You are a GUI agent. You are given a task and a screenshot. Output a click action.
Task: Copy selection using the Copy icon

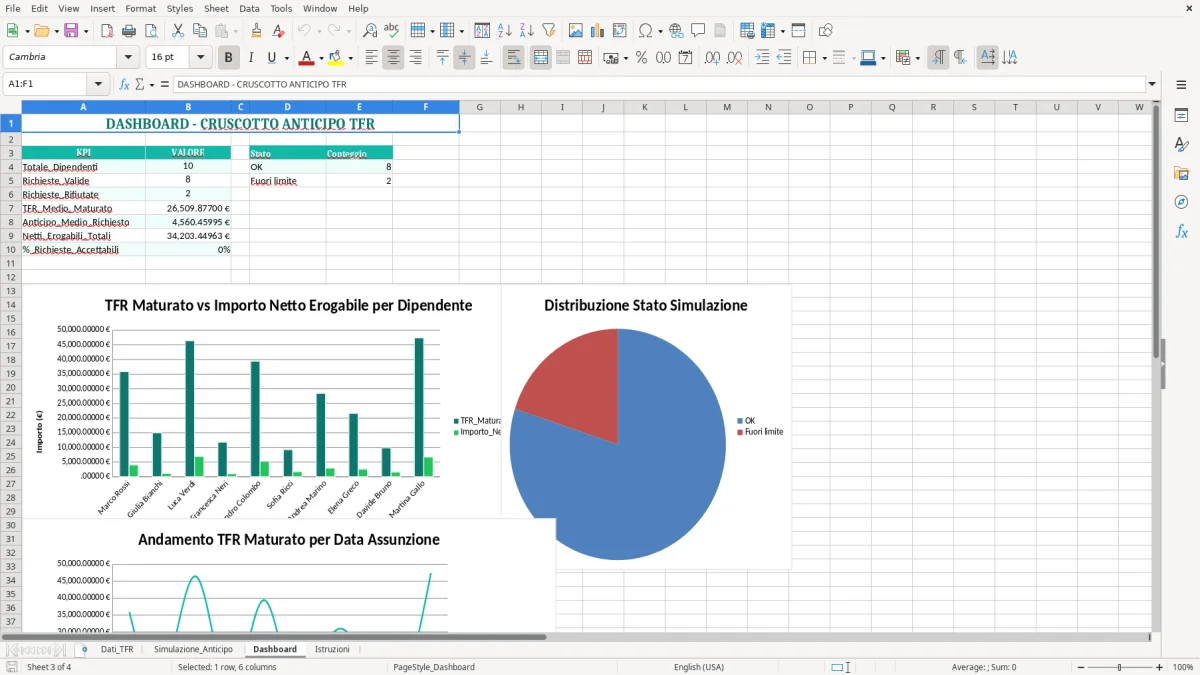(199, 31)
